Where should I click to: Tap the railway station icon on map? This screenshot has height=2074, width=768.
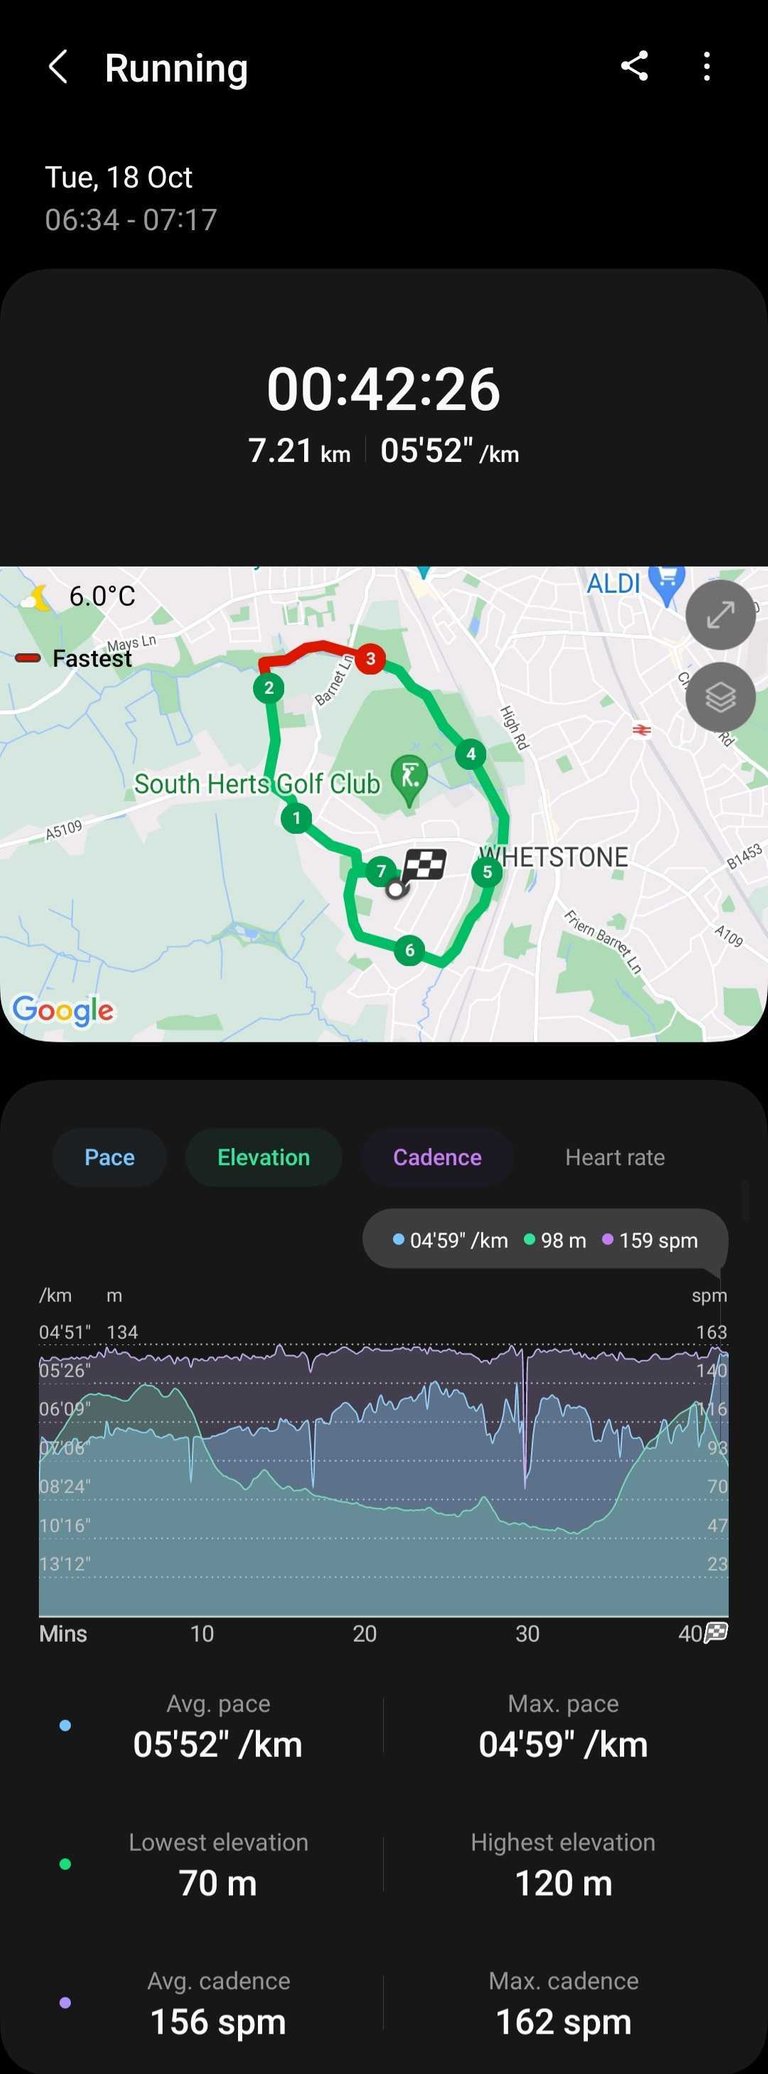tap(642, 730)
